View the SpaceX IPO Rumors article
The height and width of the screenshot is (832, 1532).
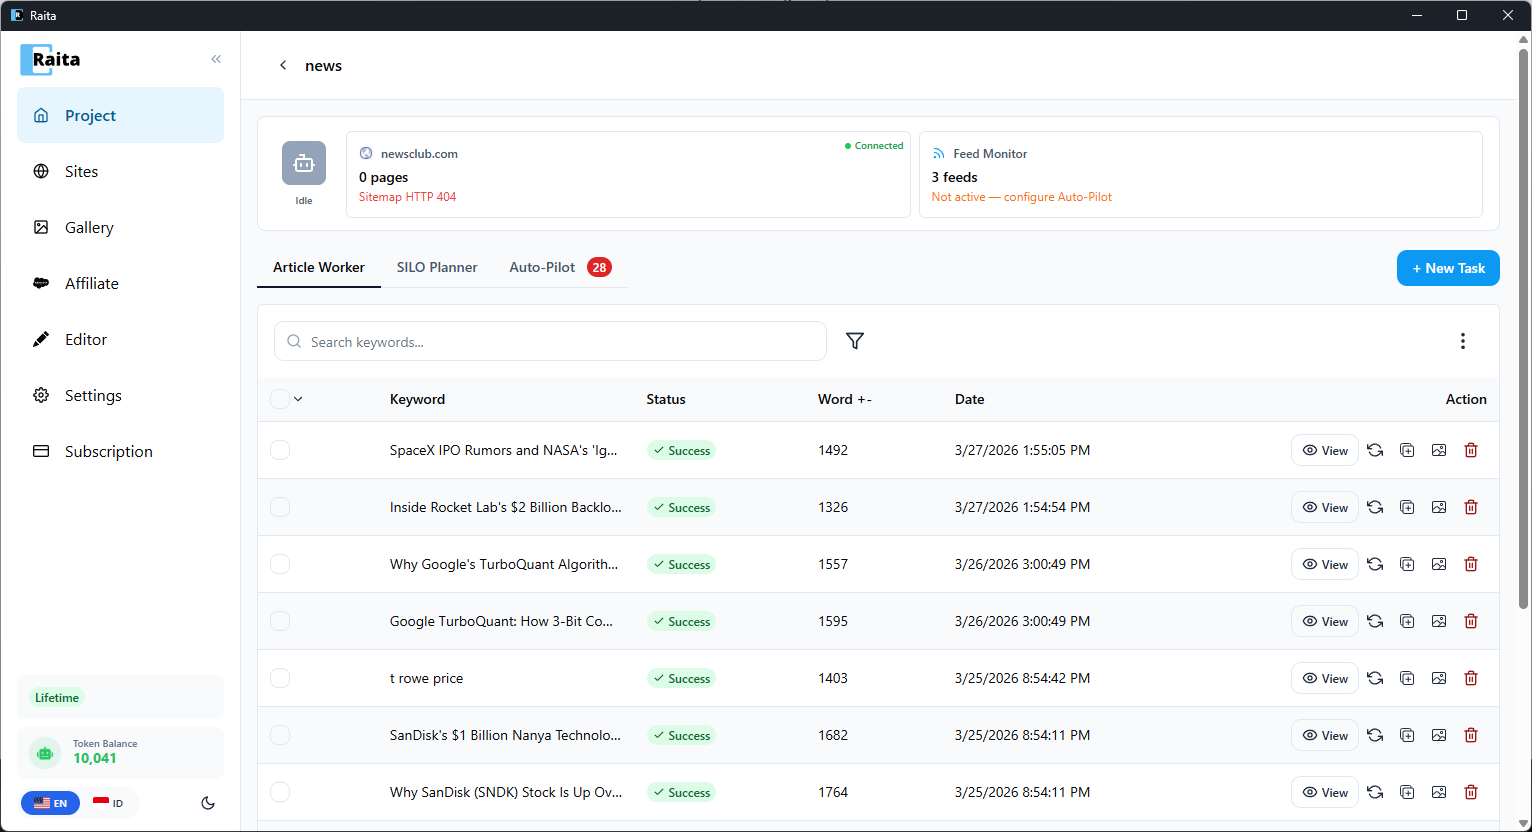pos(1325,450)
